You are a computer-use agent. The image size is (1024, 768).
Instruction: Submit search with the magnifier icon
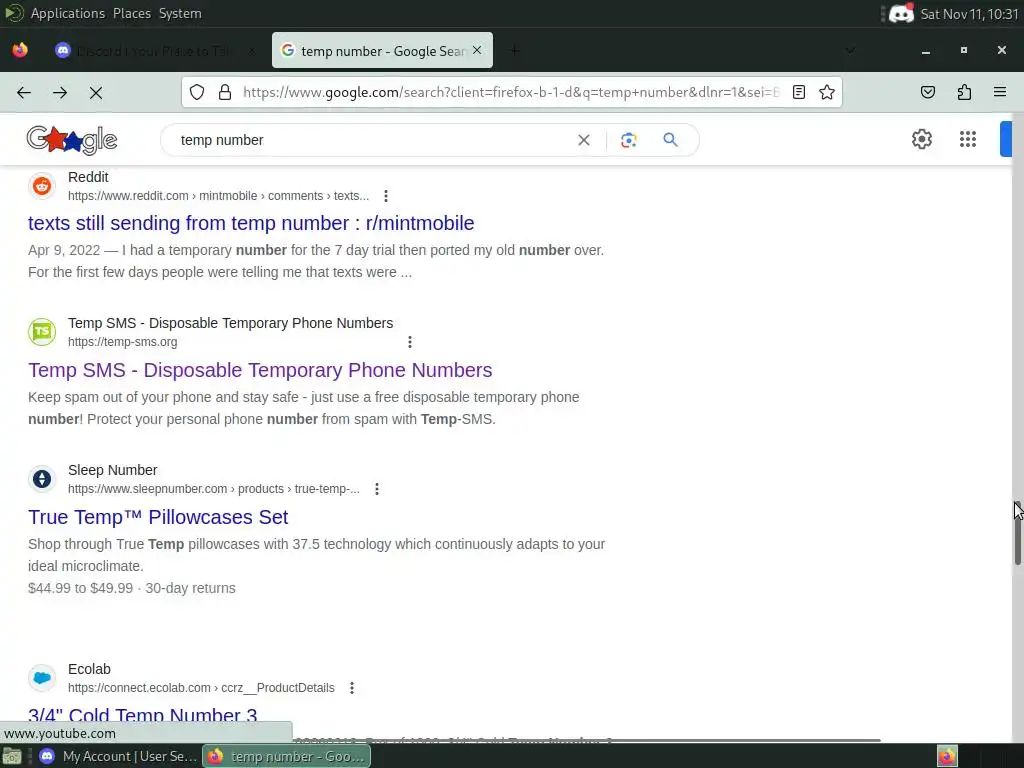670,140
